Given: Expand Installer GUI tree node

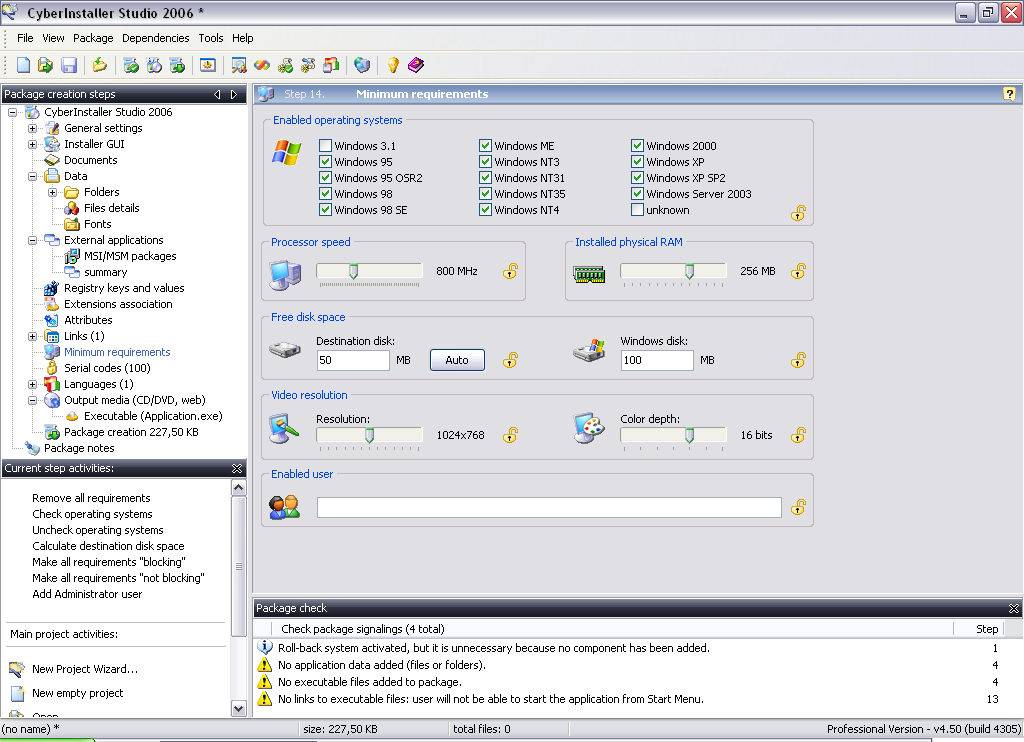Looking at the screenshot, I should tap(32, 144).
